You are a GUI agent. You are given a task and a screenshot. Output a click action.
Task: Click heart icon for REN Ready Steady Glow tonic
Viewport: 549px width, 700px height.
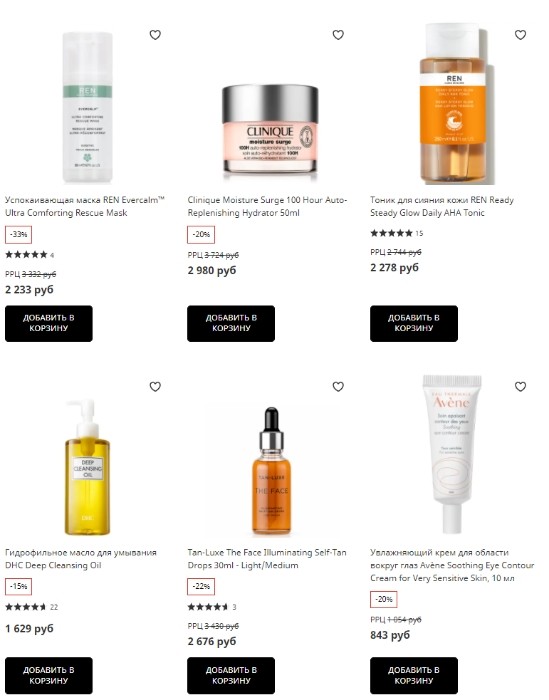(520, 35)
